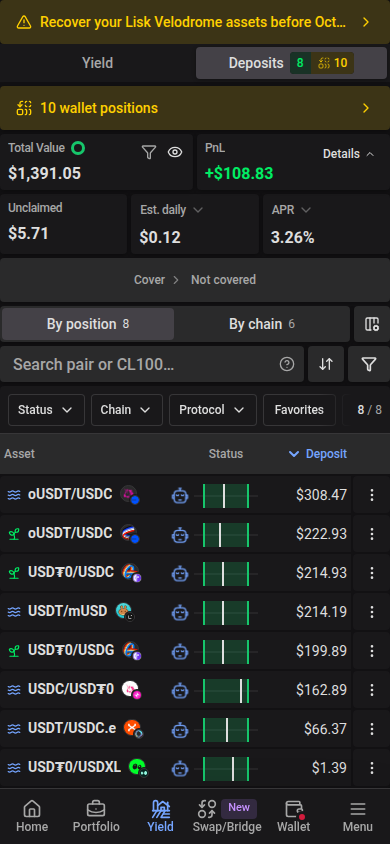Image resolution: width=390 pixels, height=844 pixels.
Task: Open the column settings icon
Action: pyautogui.click(x=372, y=324)
